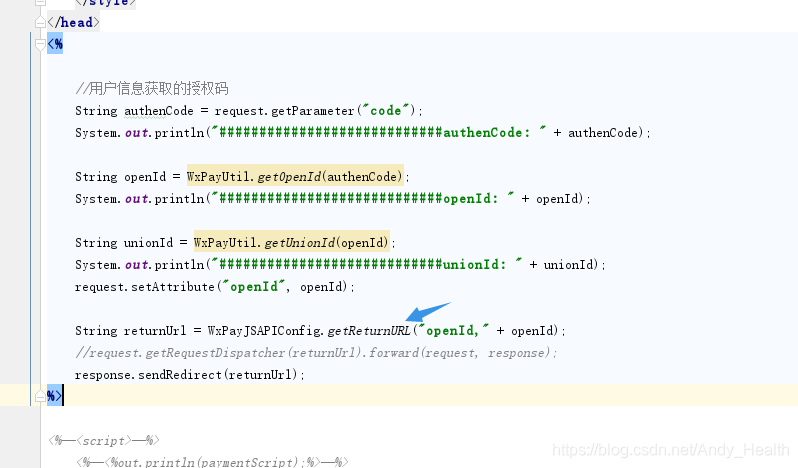Click the highlighted WxPayUtil.getUnionId call
This screenshot has width=798, height=468.
click(x=292, y=243)
